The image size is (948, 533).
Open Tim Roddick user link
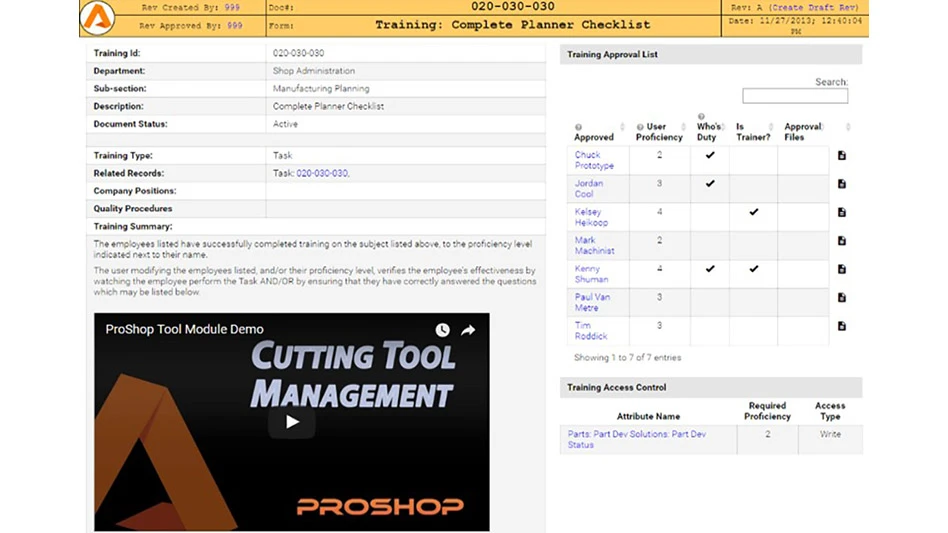coord(591,331)
